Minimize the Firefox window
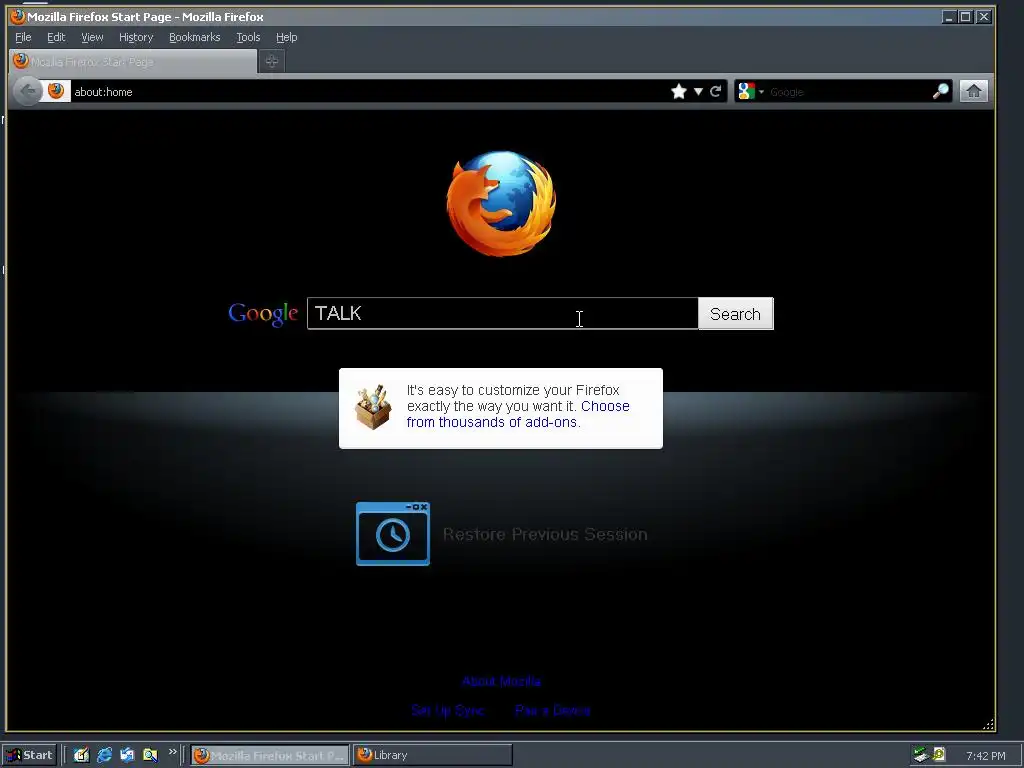 [x=949, y=17]
